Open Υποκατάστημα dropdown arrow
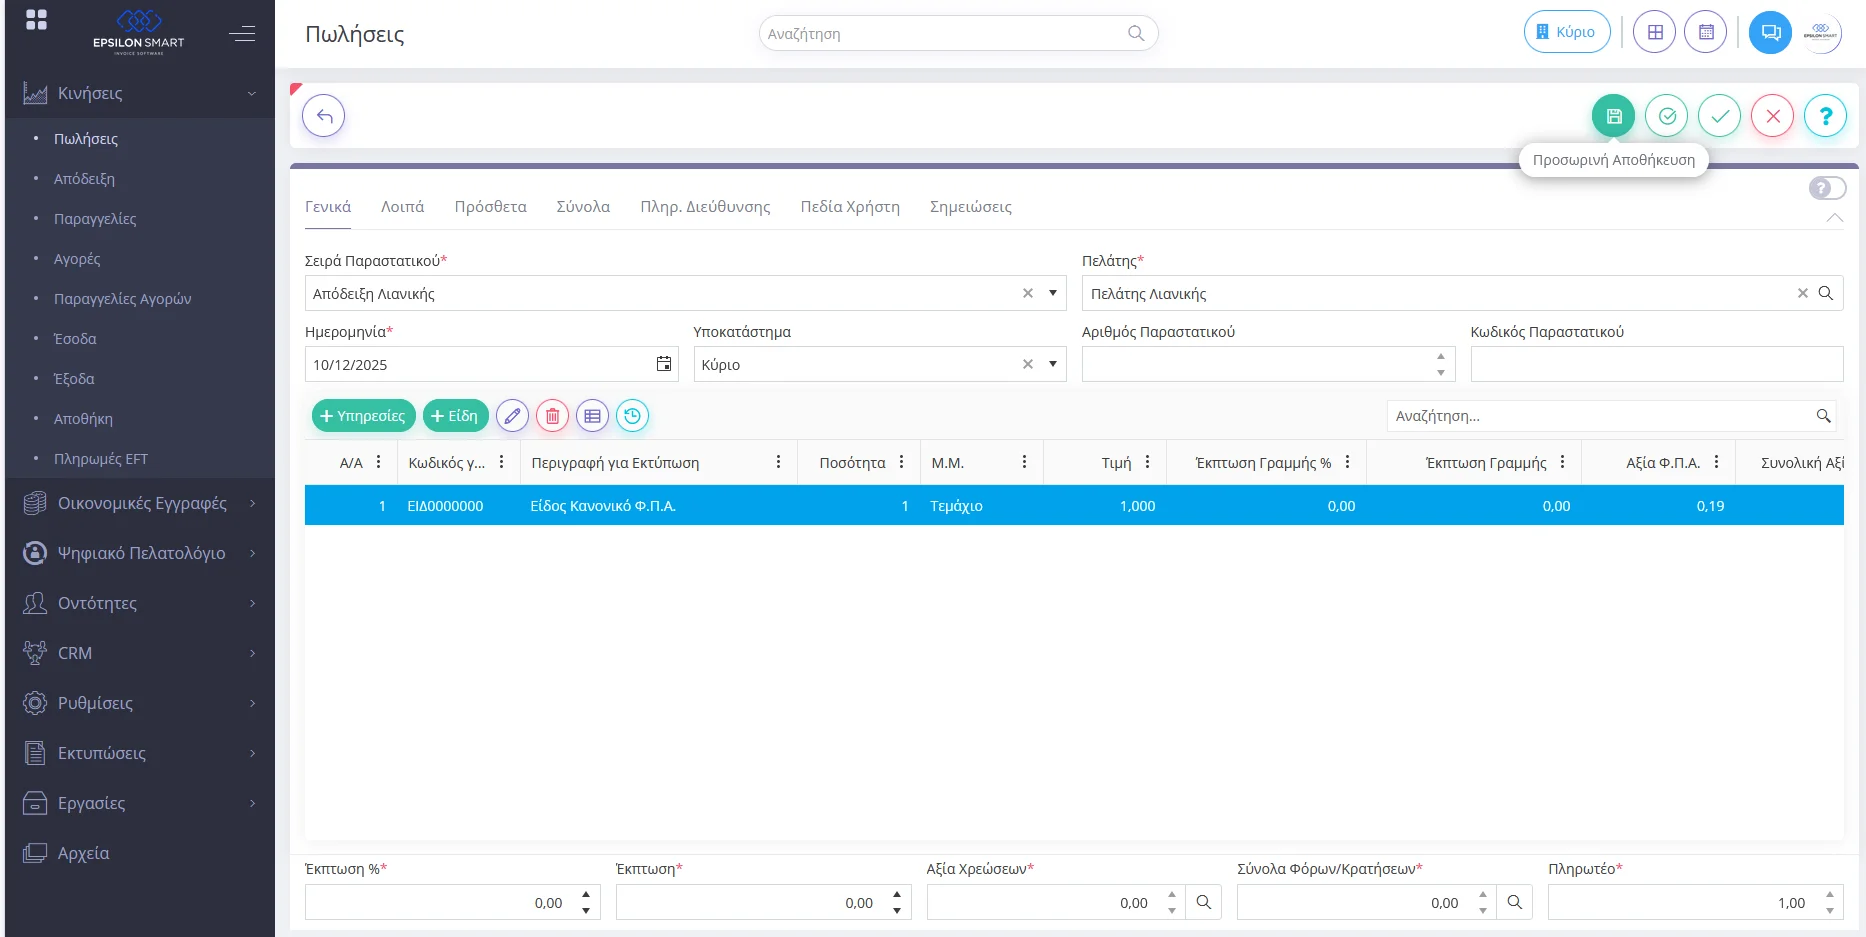The image size is (1866, 937). [x=1053, y=364]
